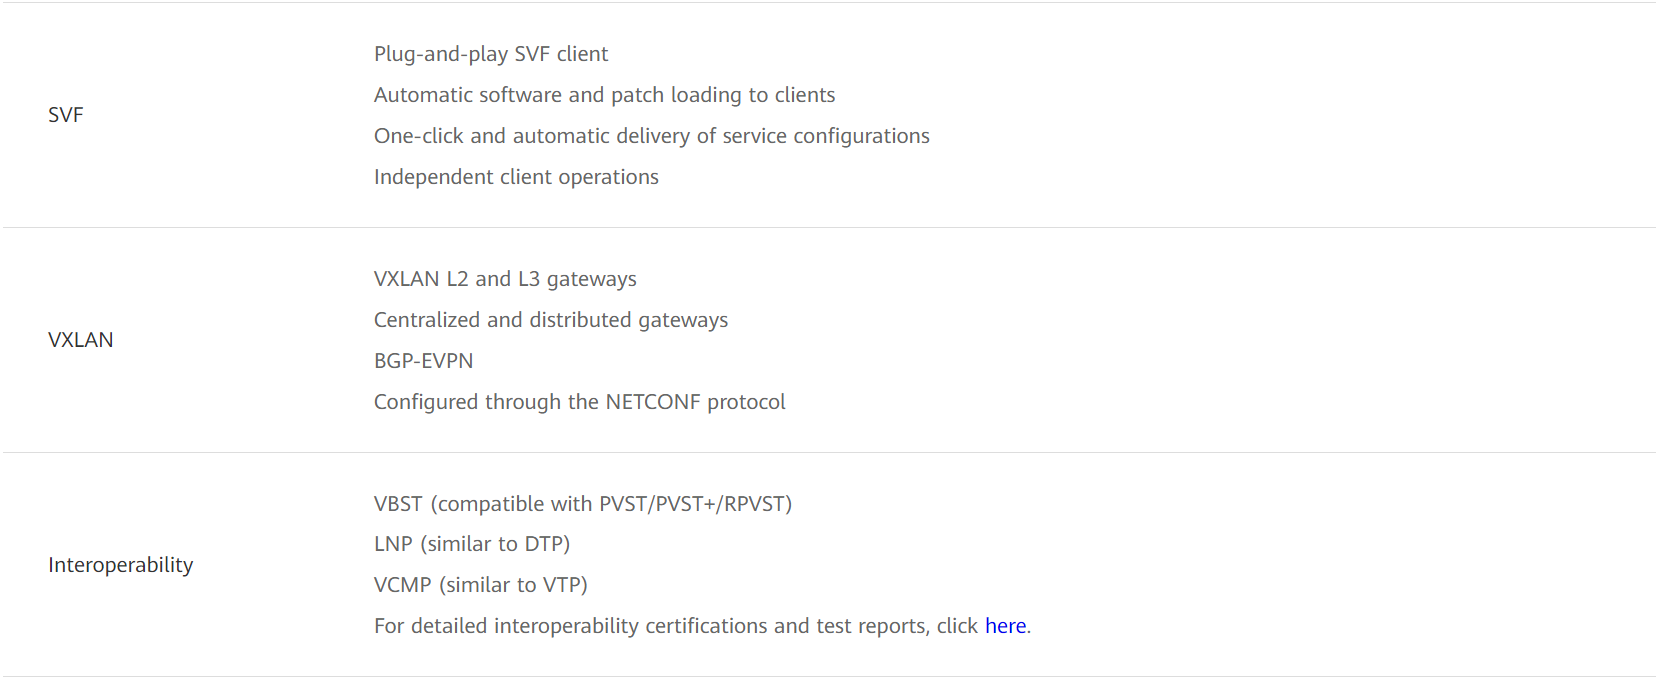The image size is (1656, 679).
Task: Select "Centralized and distributed gateways" text
Action: click(x=551, y=320)
